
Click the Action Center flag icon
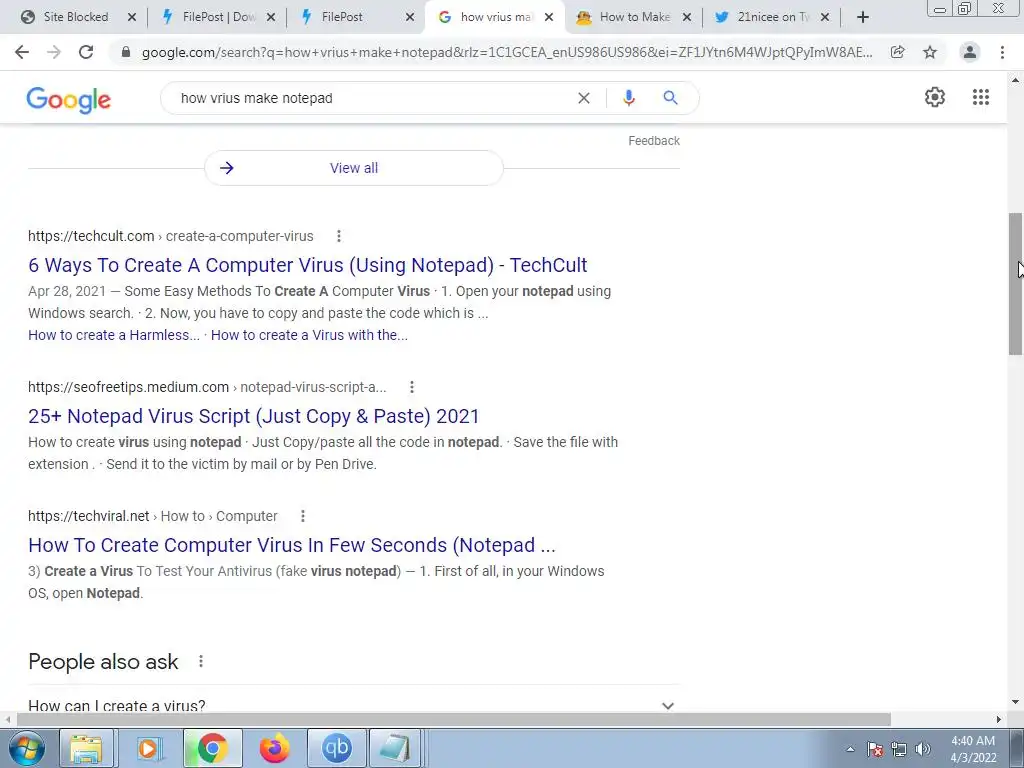click(875, 749)
